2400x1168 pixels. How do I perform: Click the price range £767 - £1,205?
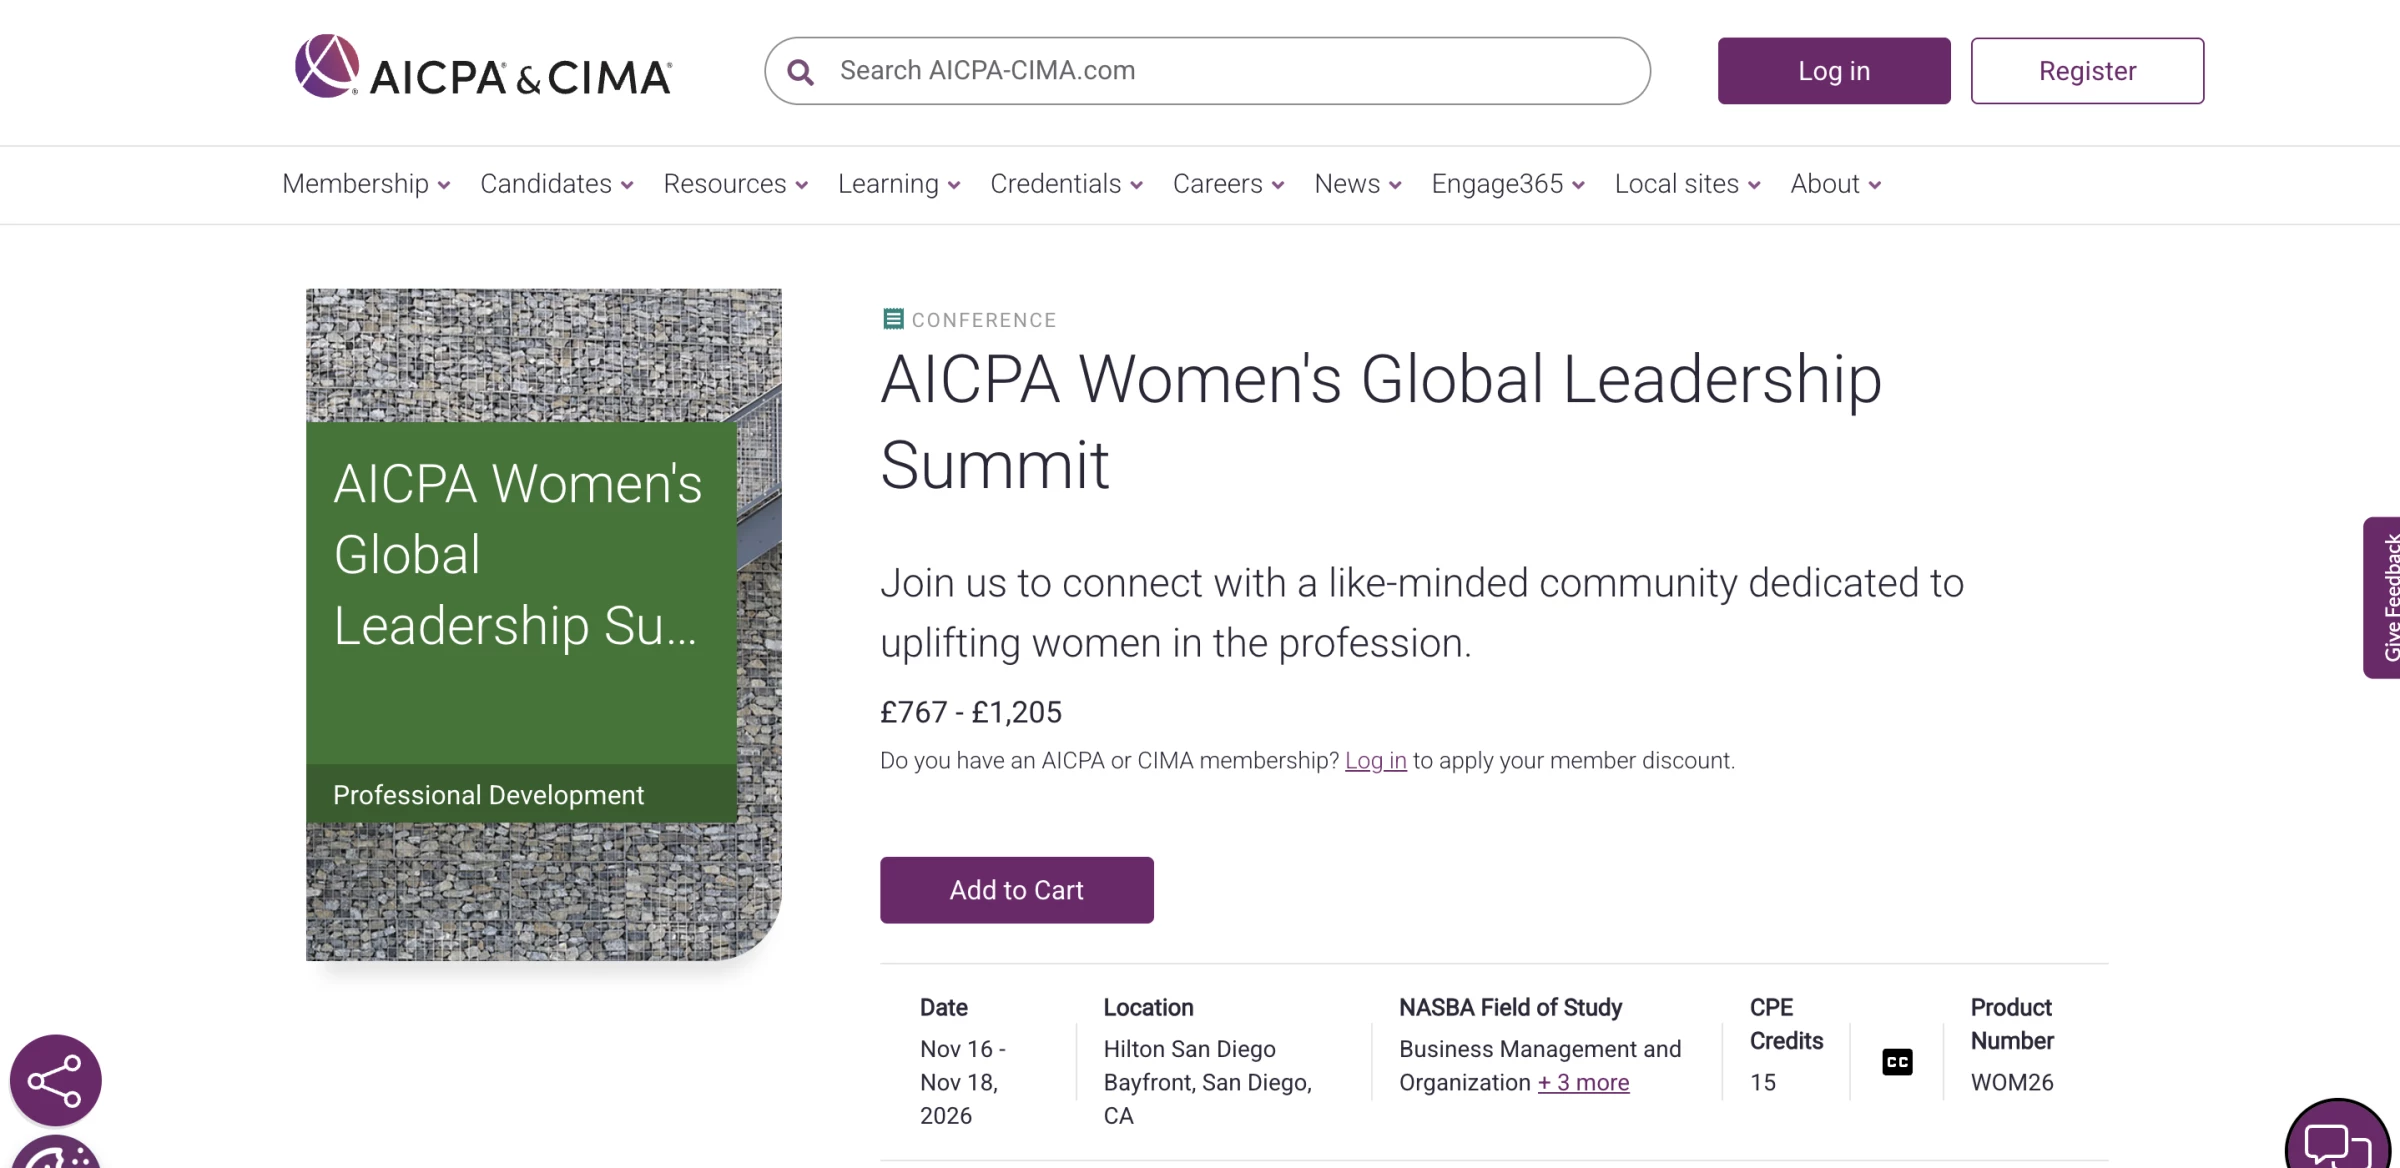click(x=971, y=712)
